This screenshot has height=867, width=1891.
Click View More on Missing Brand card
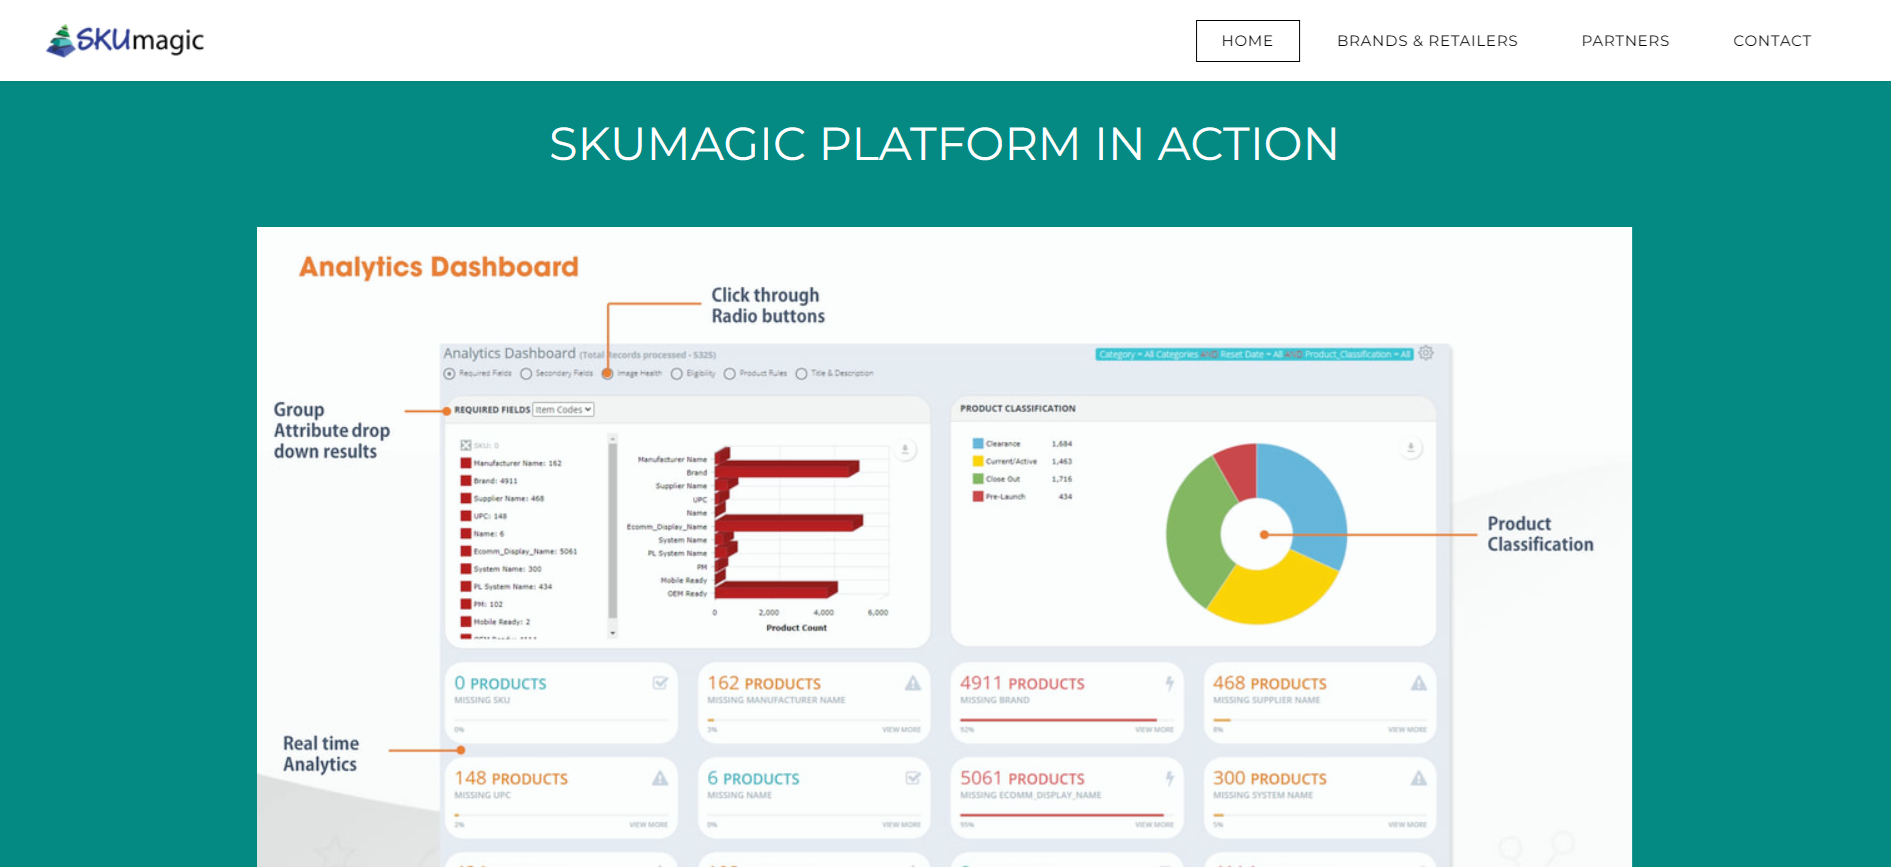pos(1154,730)
